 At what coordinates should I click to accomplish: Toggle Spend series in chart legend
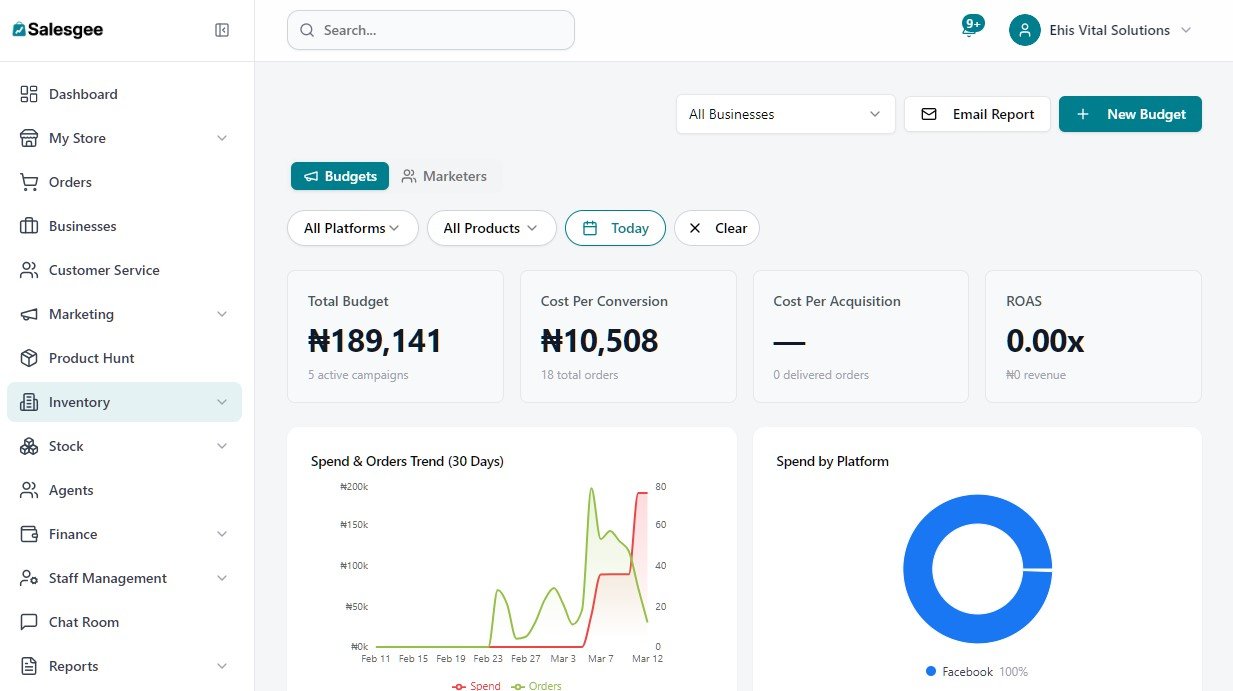pyautogui.click(x=477, y=686)
